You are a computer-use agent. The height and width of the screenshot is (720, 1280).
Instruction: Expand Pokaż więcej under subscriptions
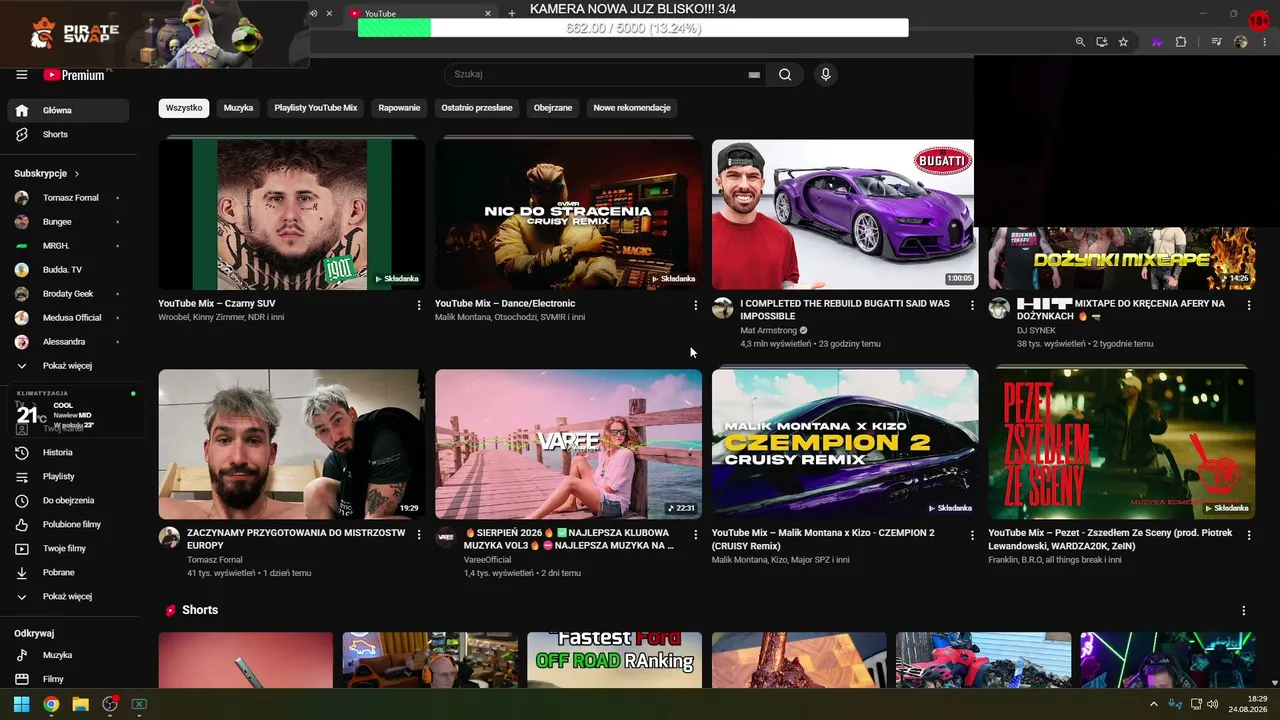pos(68,366)
